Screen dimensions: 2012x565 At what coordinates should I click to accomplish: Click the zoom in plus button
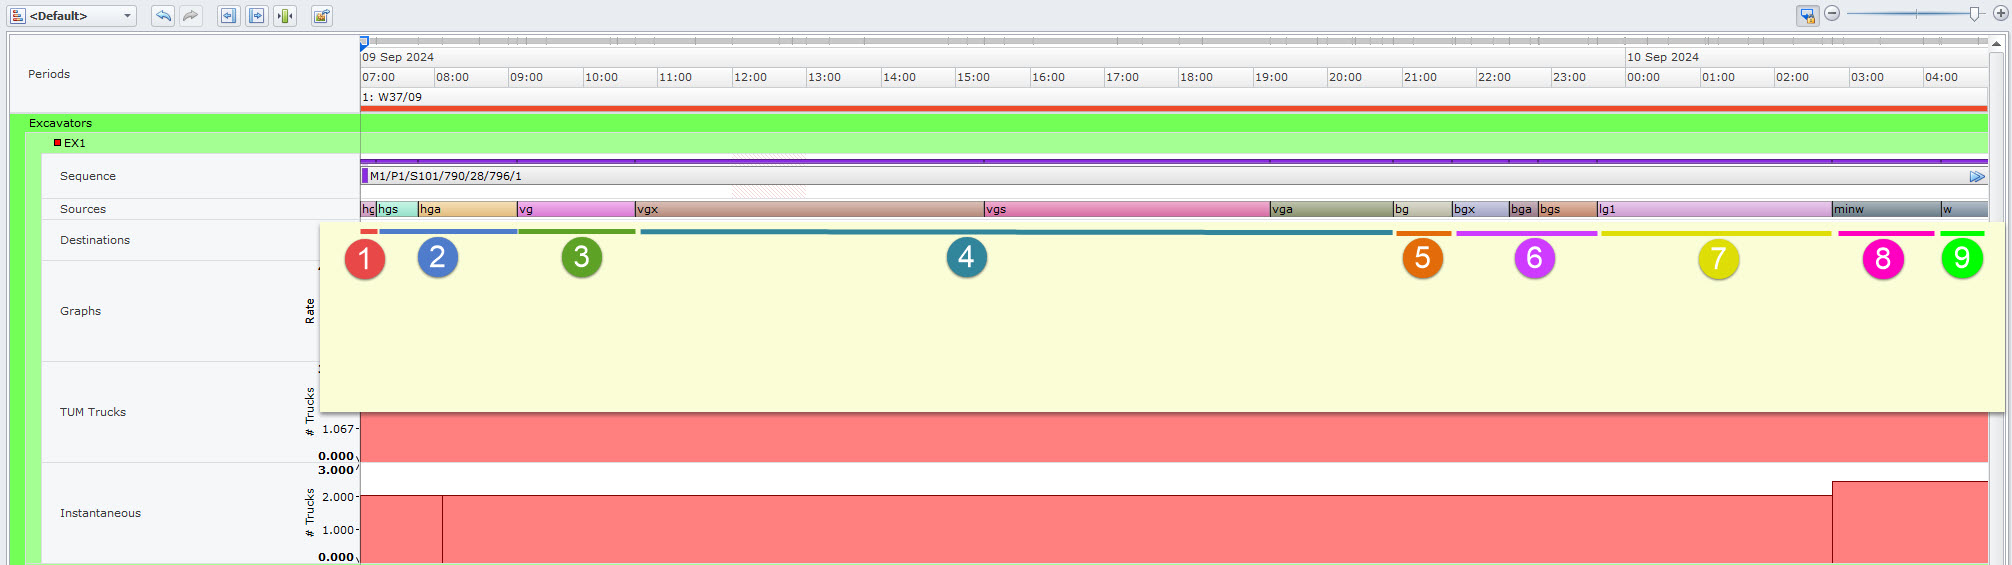(2000, 14)
